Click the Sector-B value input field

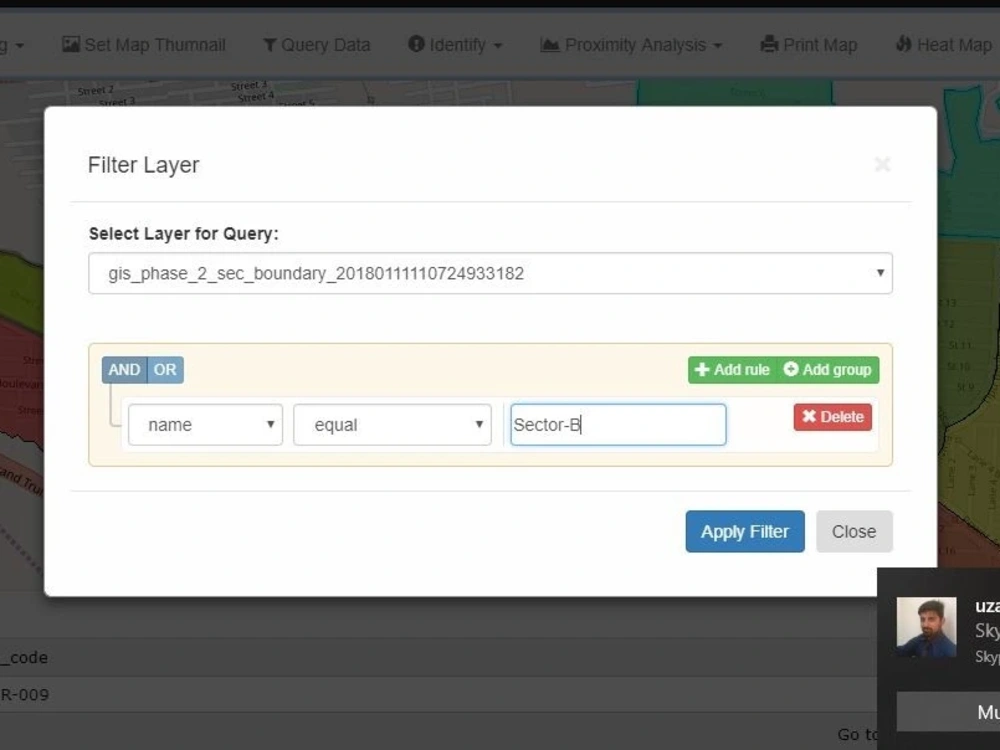pos(618,425)
